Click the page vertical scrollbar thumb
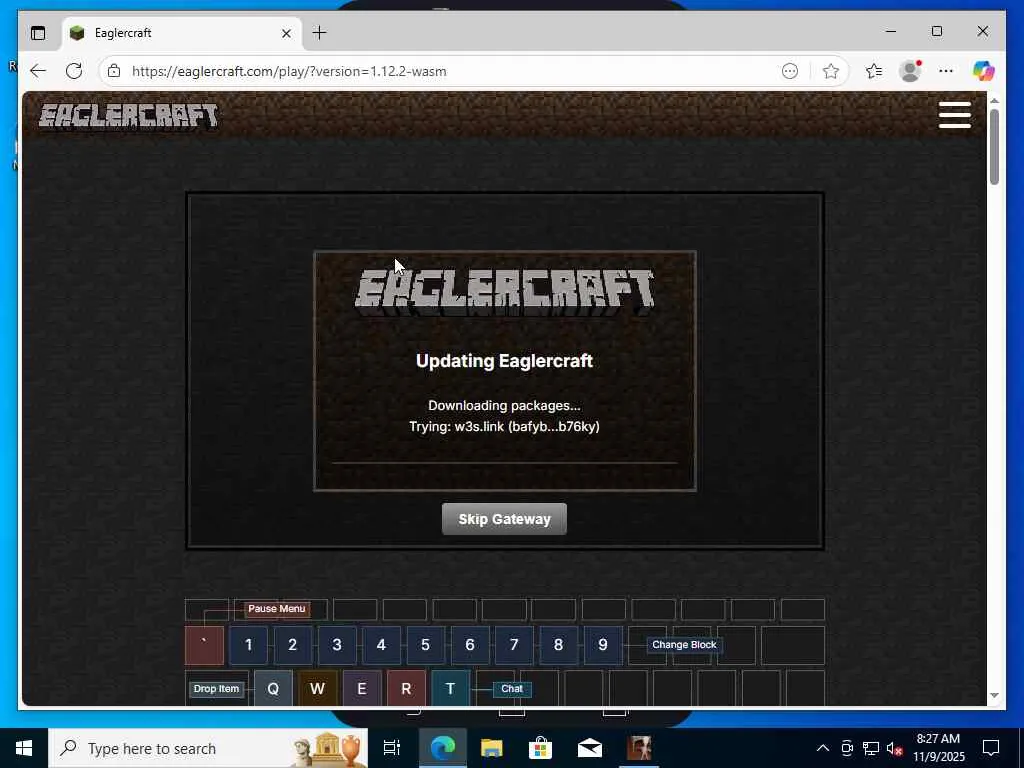Screen dimensions: 1024x768 coord(994,147)
